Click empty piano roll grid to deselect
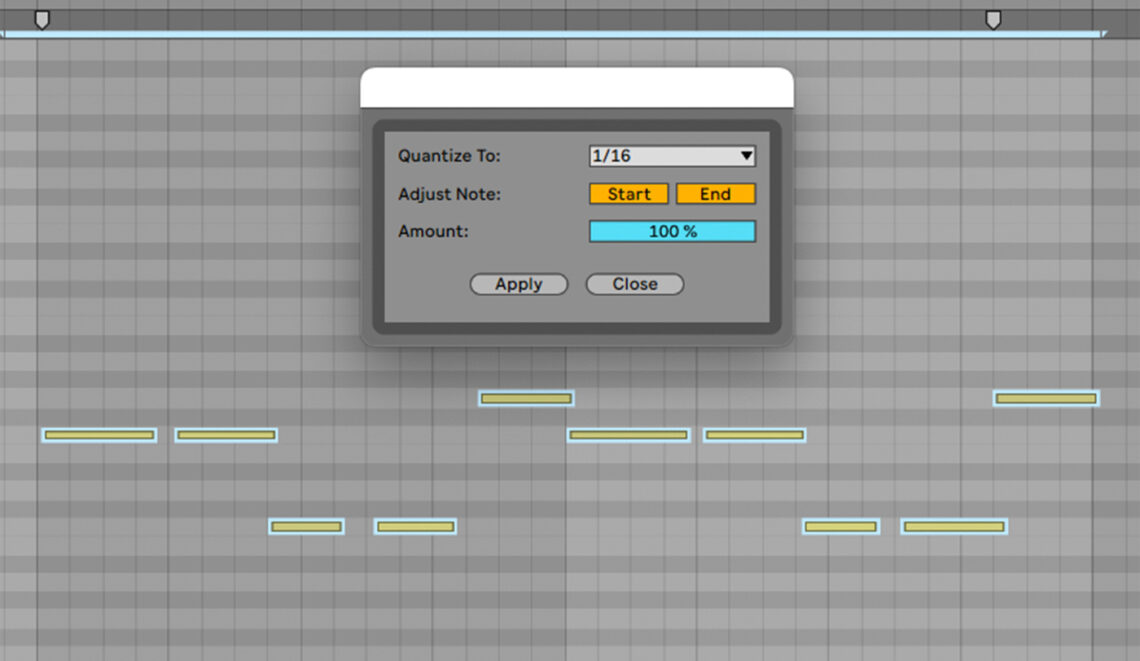The height and width of the screenshot is (661, 1140). click(x=150, y=600)
